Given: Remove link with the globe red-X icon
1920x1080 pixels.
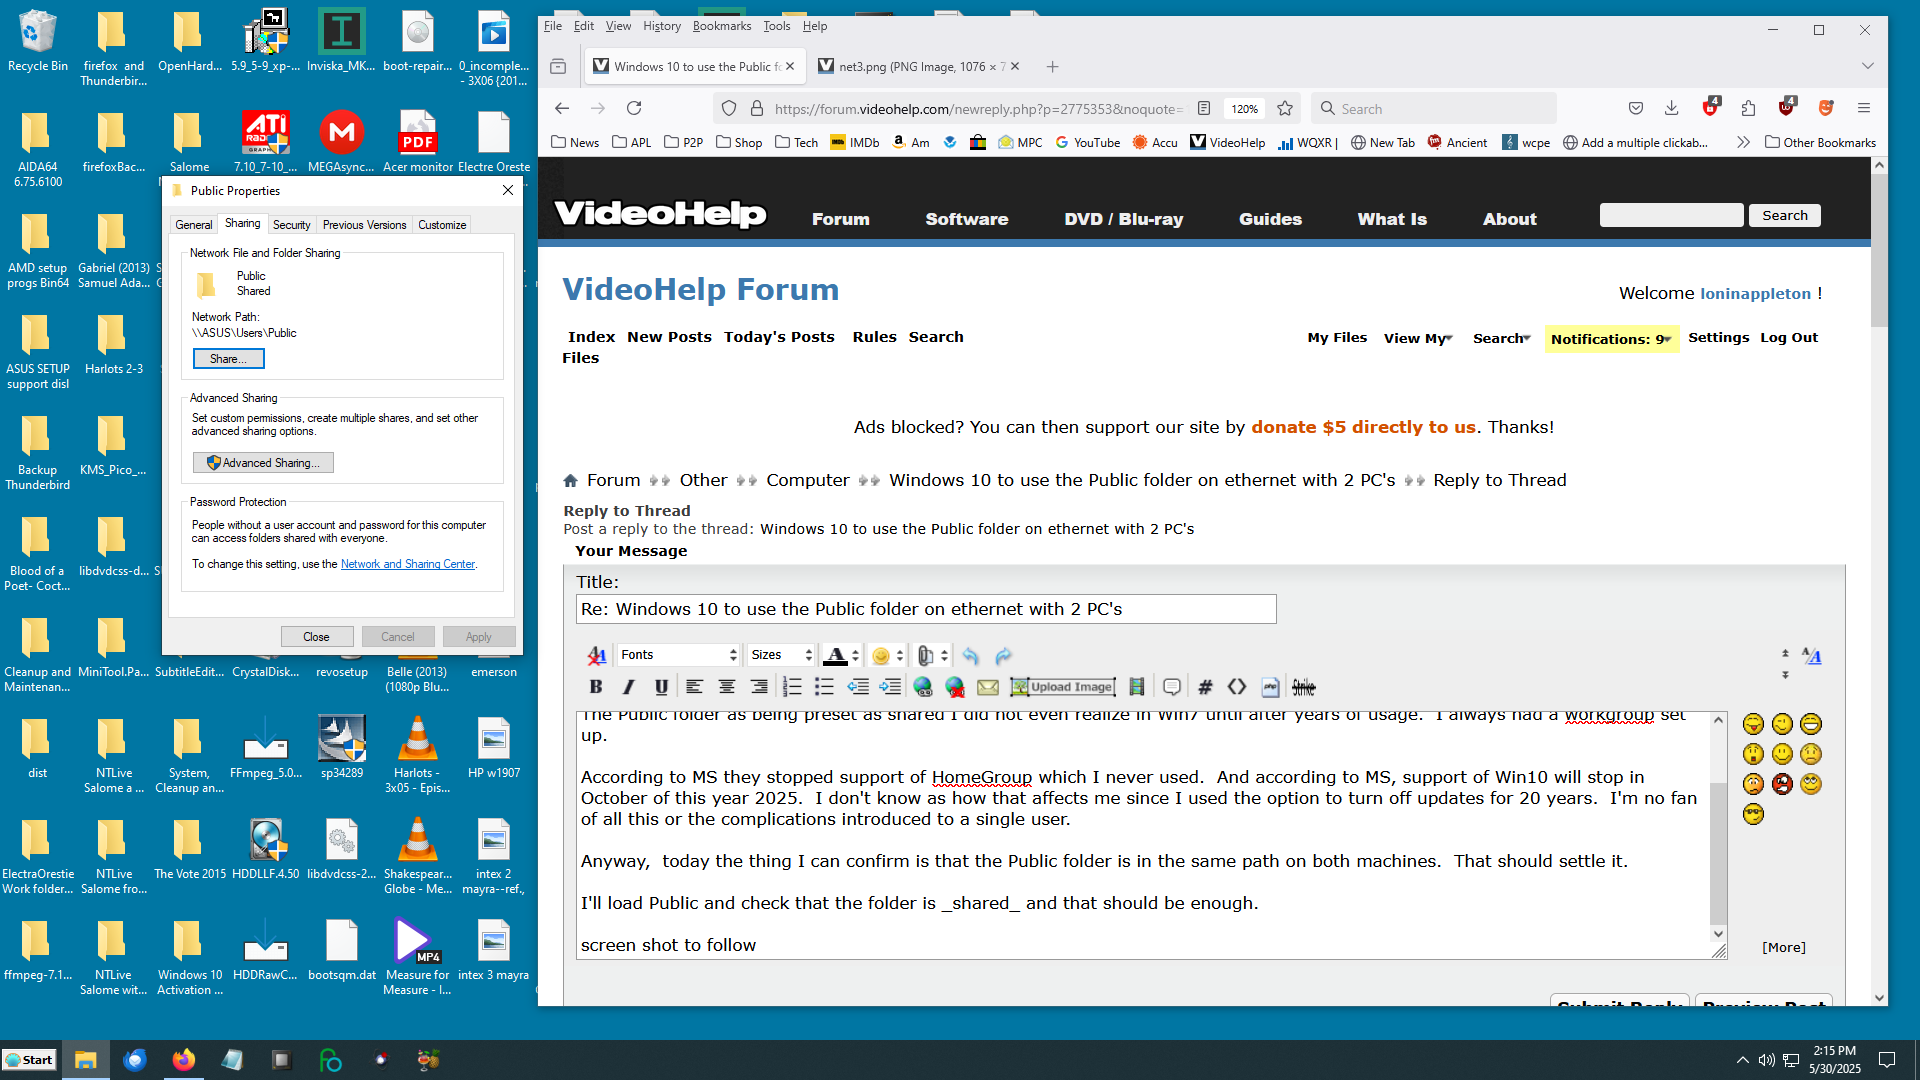Looking at the screenshot, I should (955, 687).
